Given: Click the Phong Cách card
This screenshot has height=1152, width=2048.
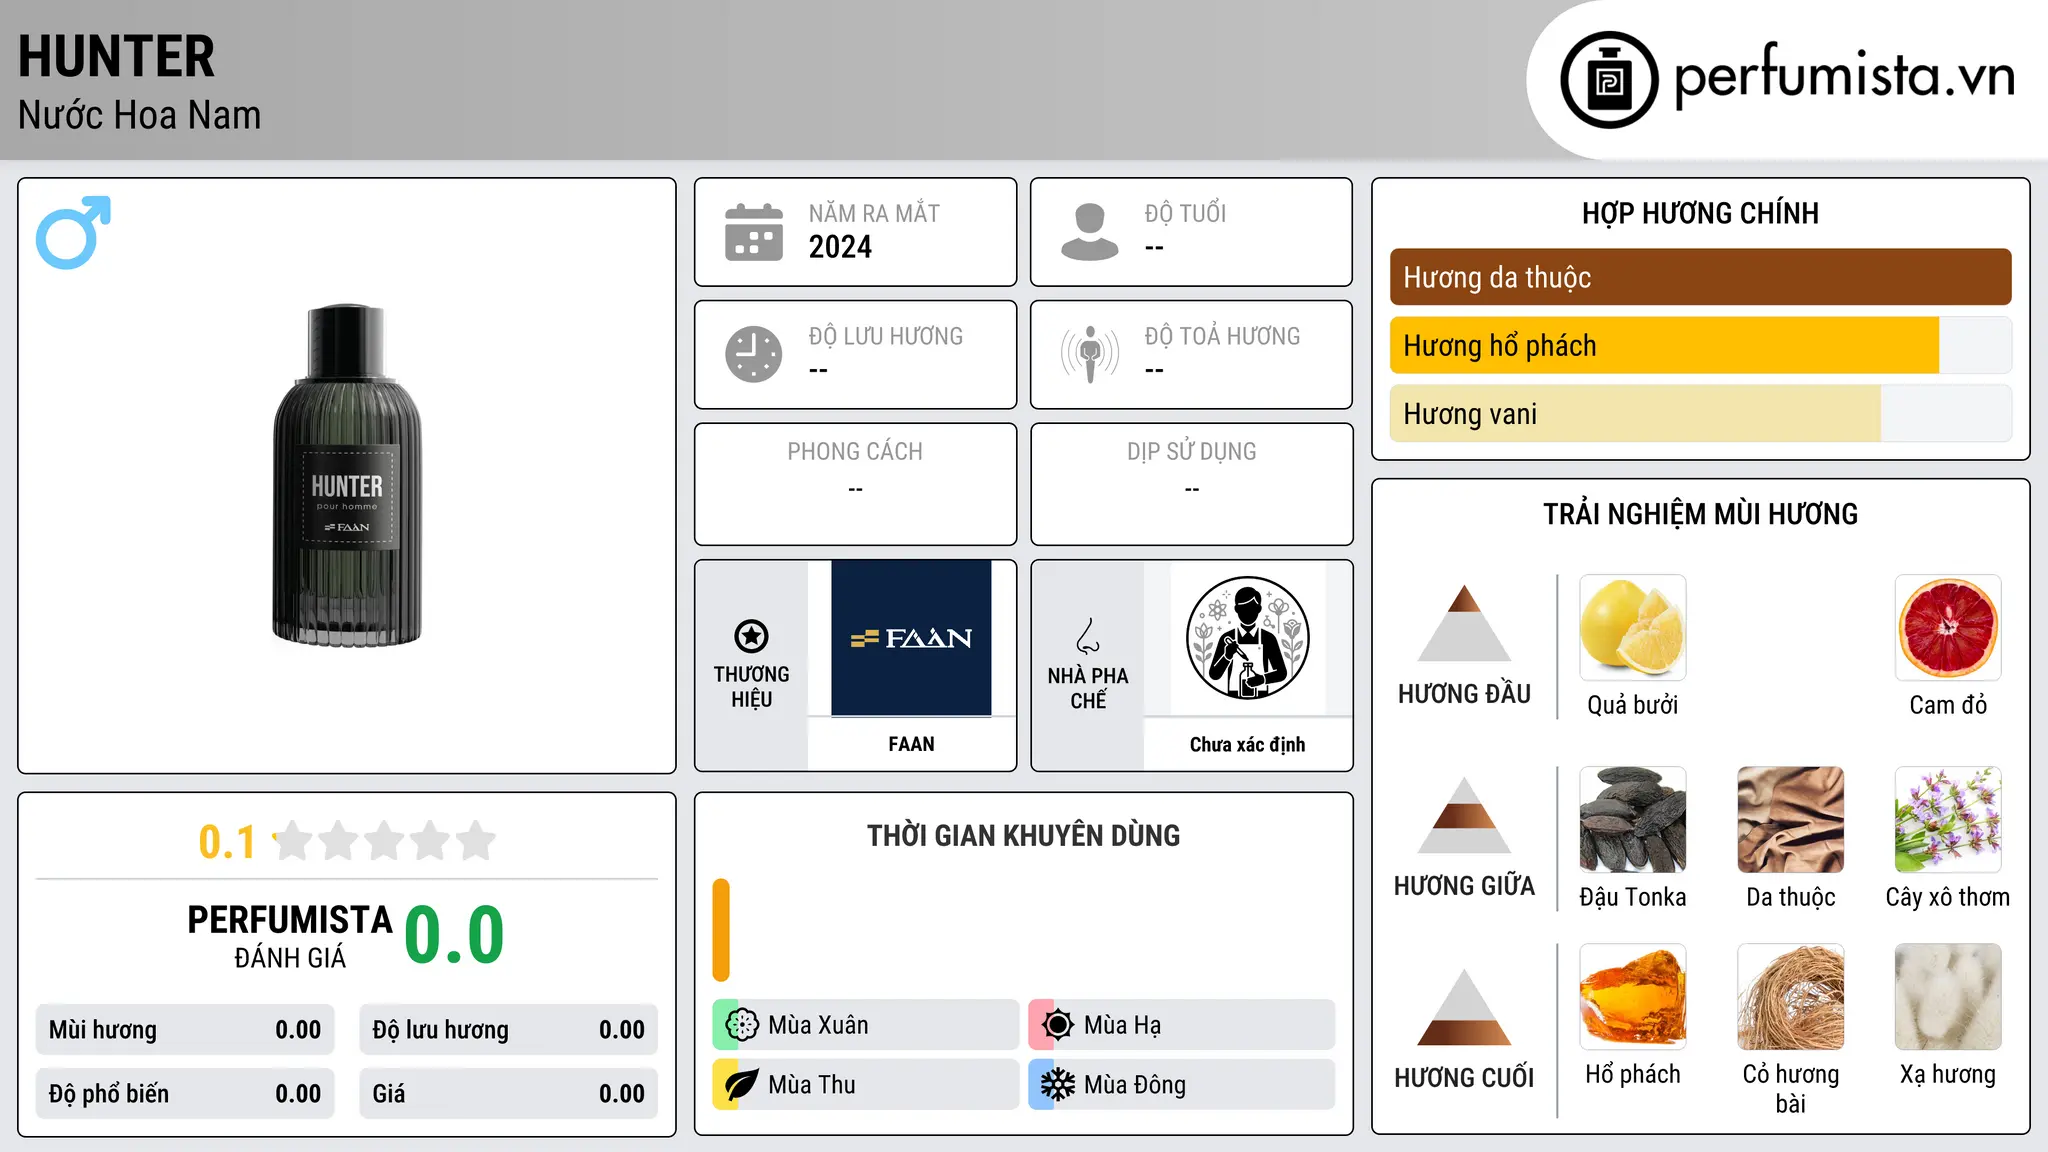Looking at the screenshot, I should pyautogui.click(x=855, y=484).
